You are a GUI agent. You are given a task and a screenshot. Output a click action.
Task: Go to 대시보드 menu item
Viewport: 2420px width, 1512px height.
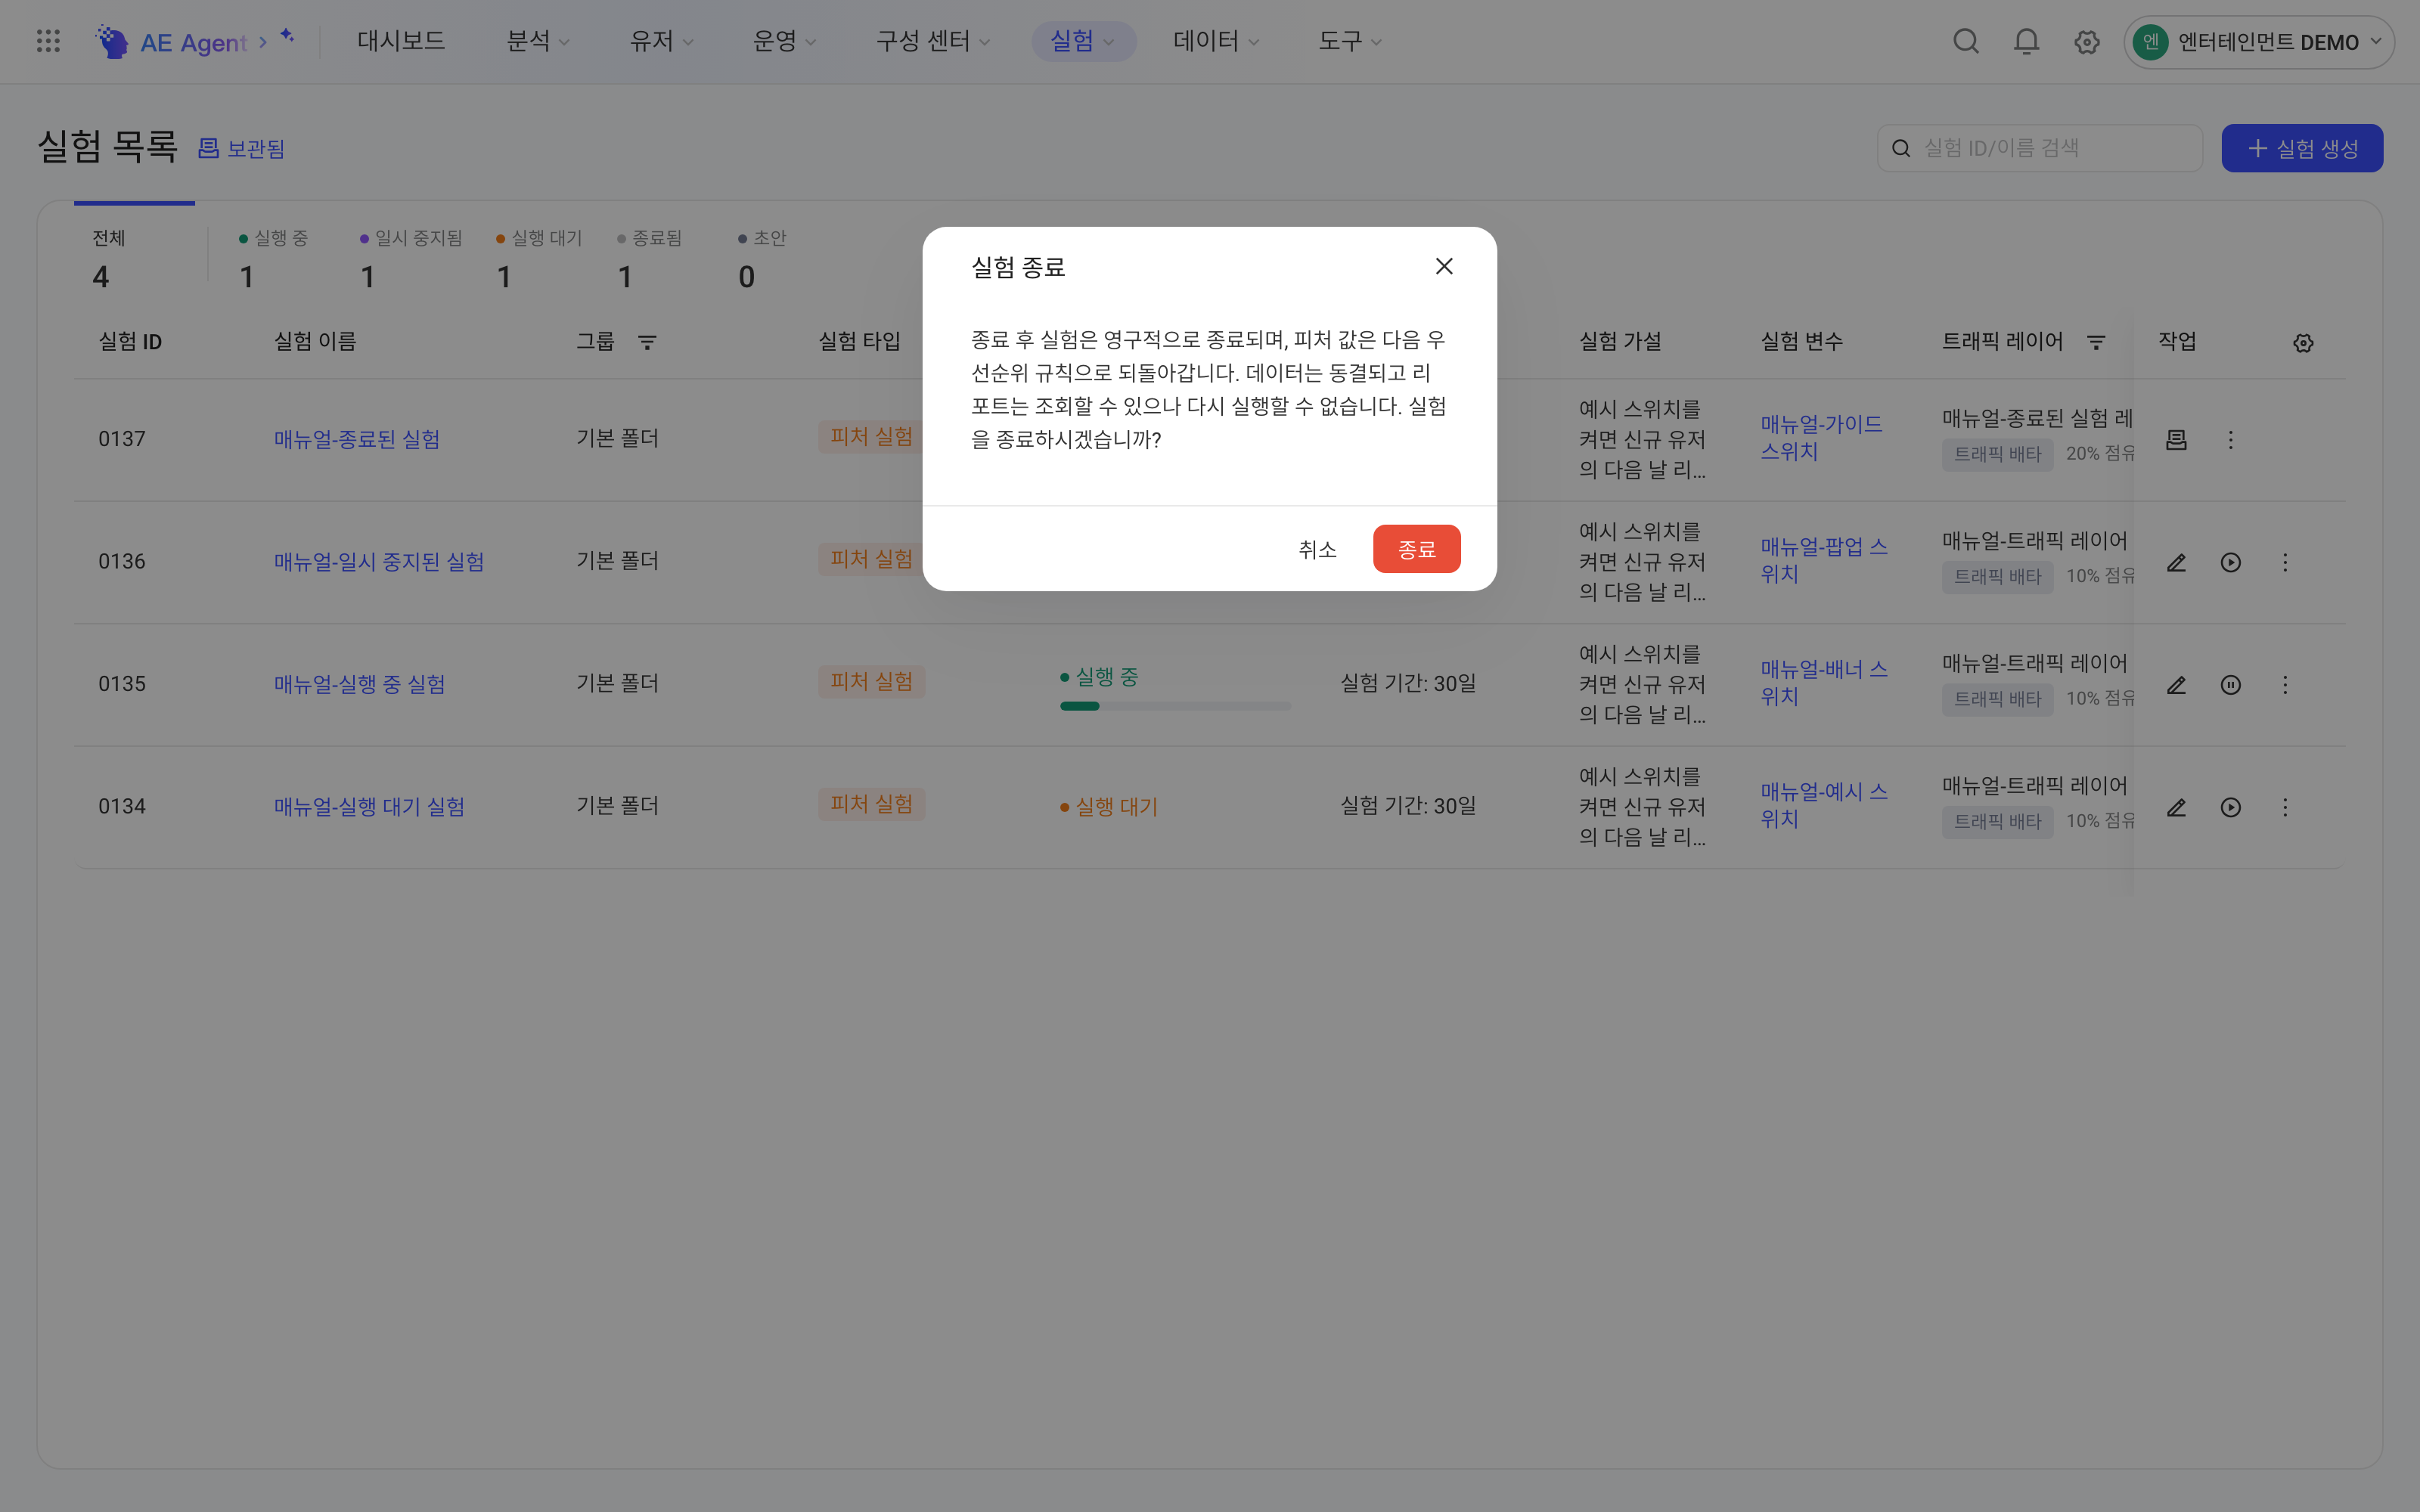401,41
